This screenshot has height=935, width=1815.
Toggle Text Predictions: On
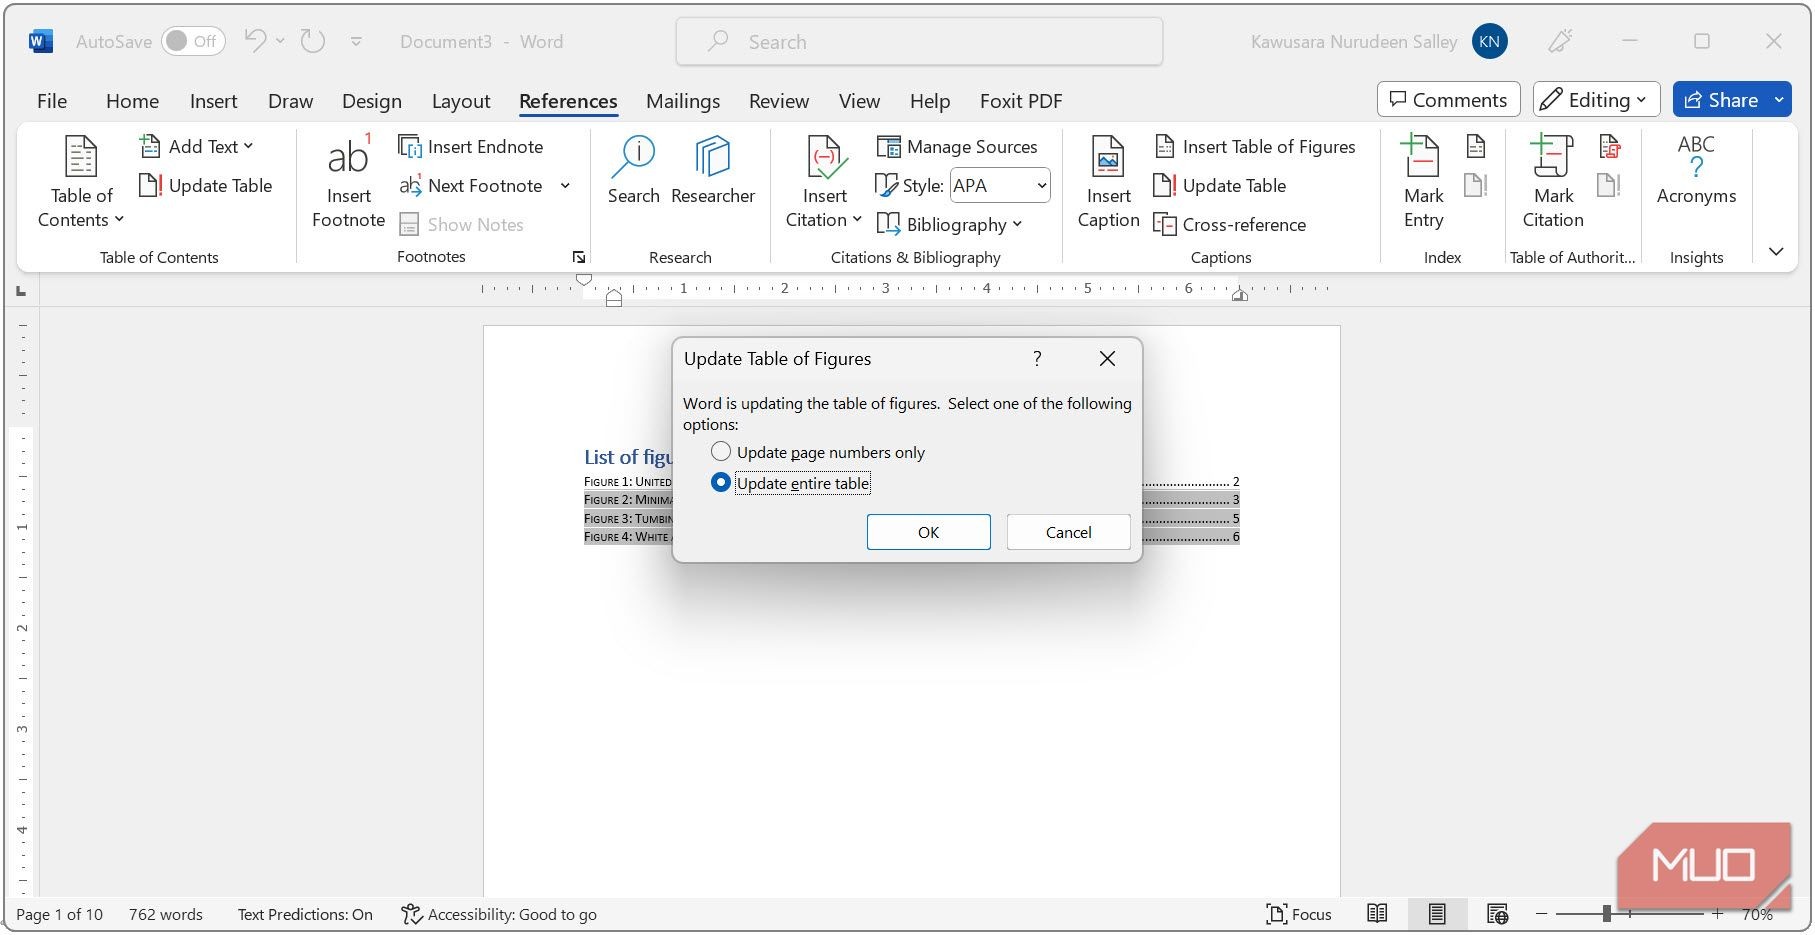click(305, 914)
